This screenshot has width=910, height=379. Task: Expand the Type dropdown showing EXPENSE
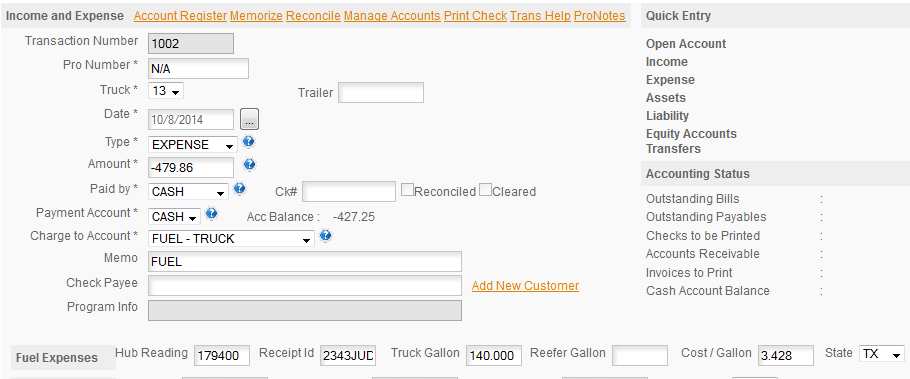(193, 145)
